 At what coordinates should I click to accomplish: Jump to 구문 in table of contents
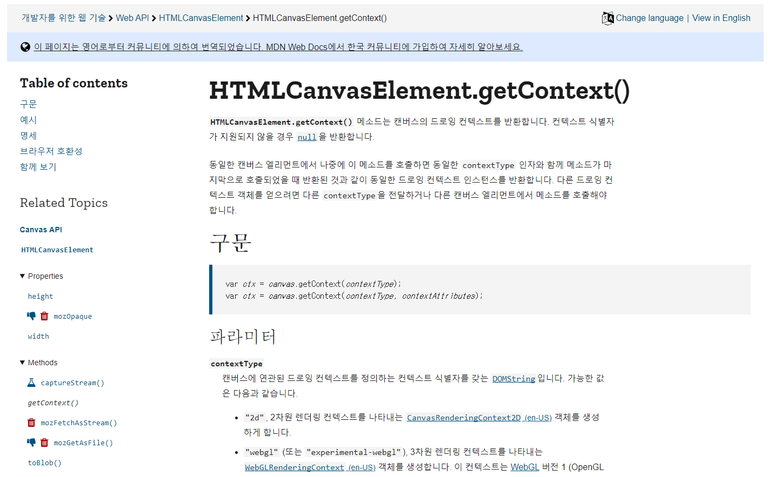pos(28,104)
